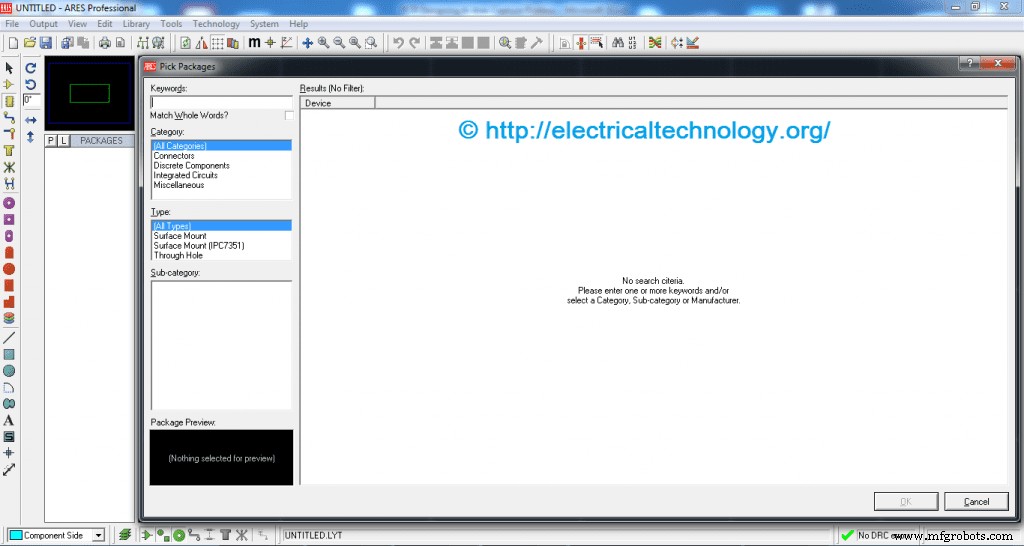Click the Toggle Grid dots icon
The height and width of the screenshot is (546, 1024).
217,43
